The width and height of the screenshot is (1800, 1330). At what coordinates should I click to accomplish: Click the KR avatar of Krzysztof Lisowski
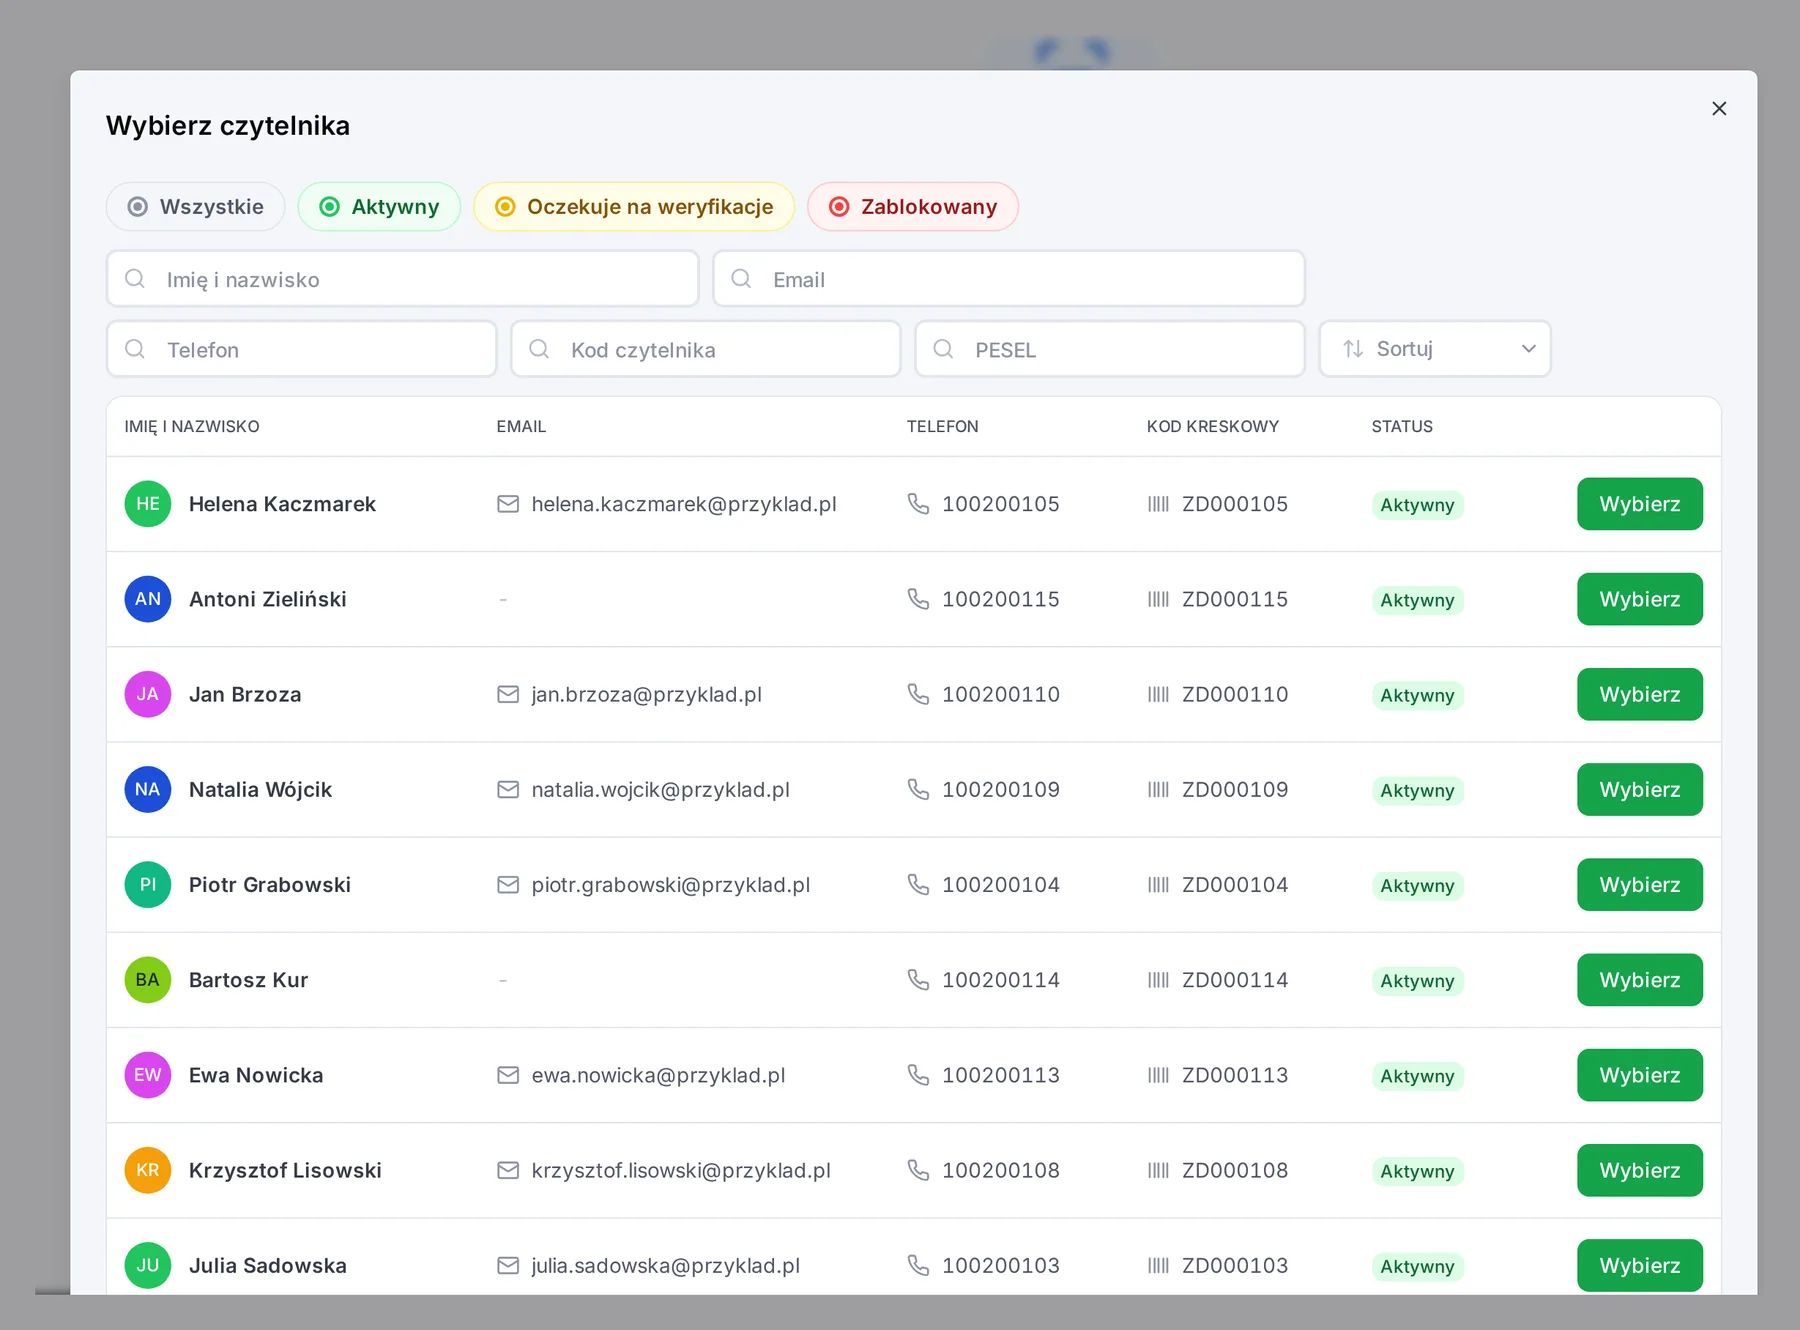[148, 1170]
